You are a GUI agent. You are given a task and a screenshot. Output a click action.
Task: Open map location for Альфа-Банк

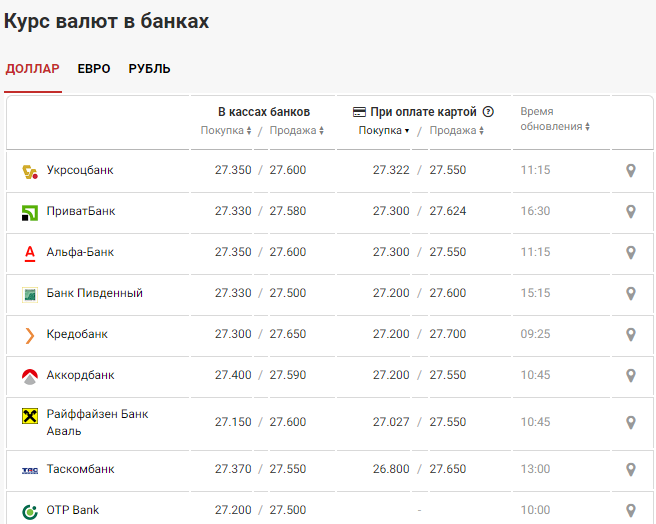[630, 253]
